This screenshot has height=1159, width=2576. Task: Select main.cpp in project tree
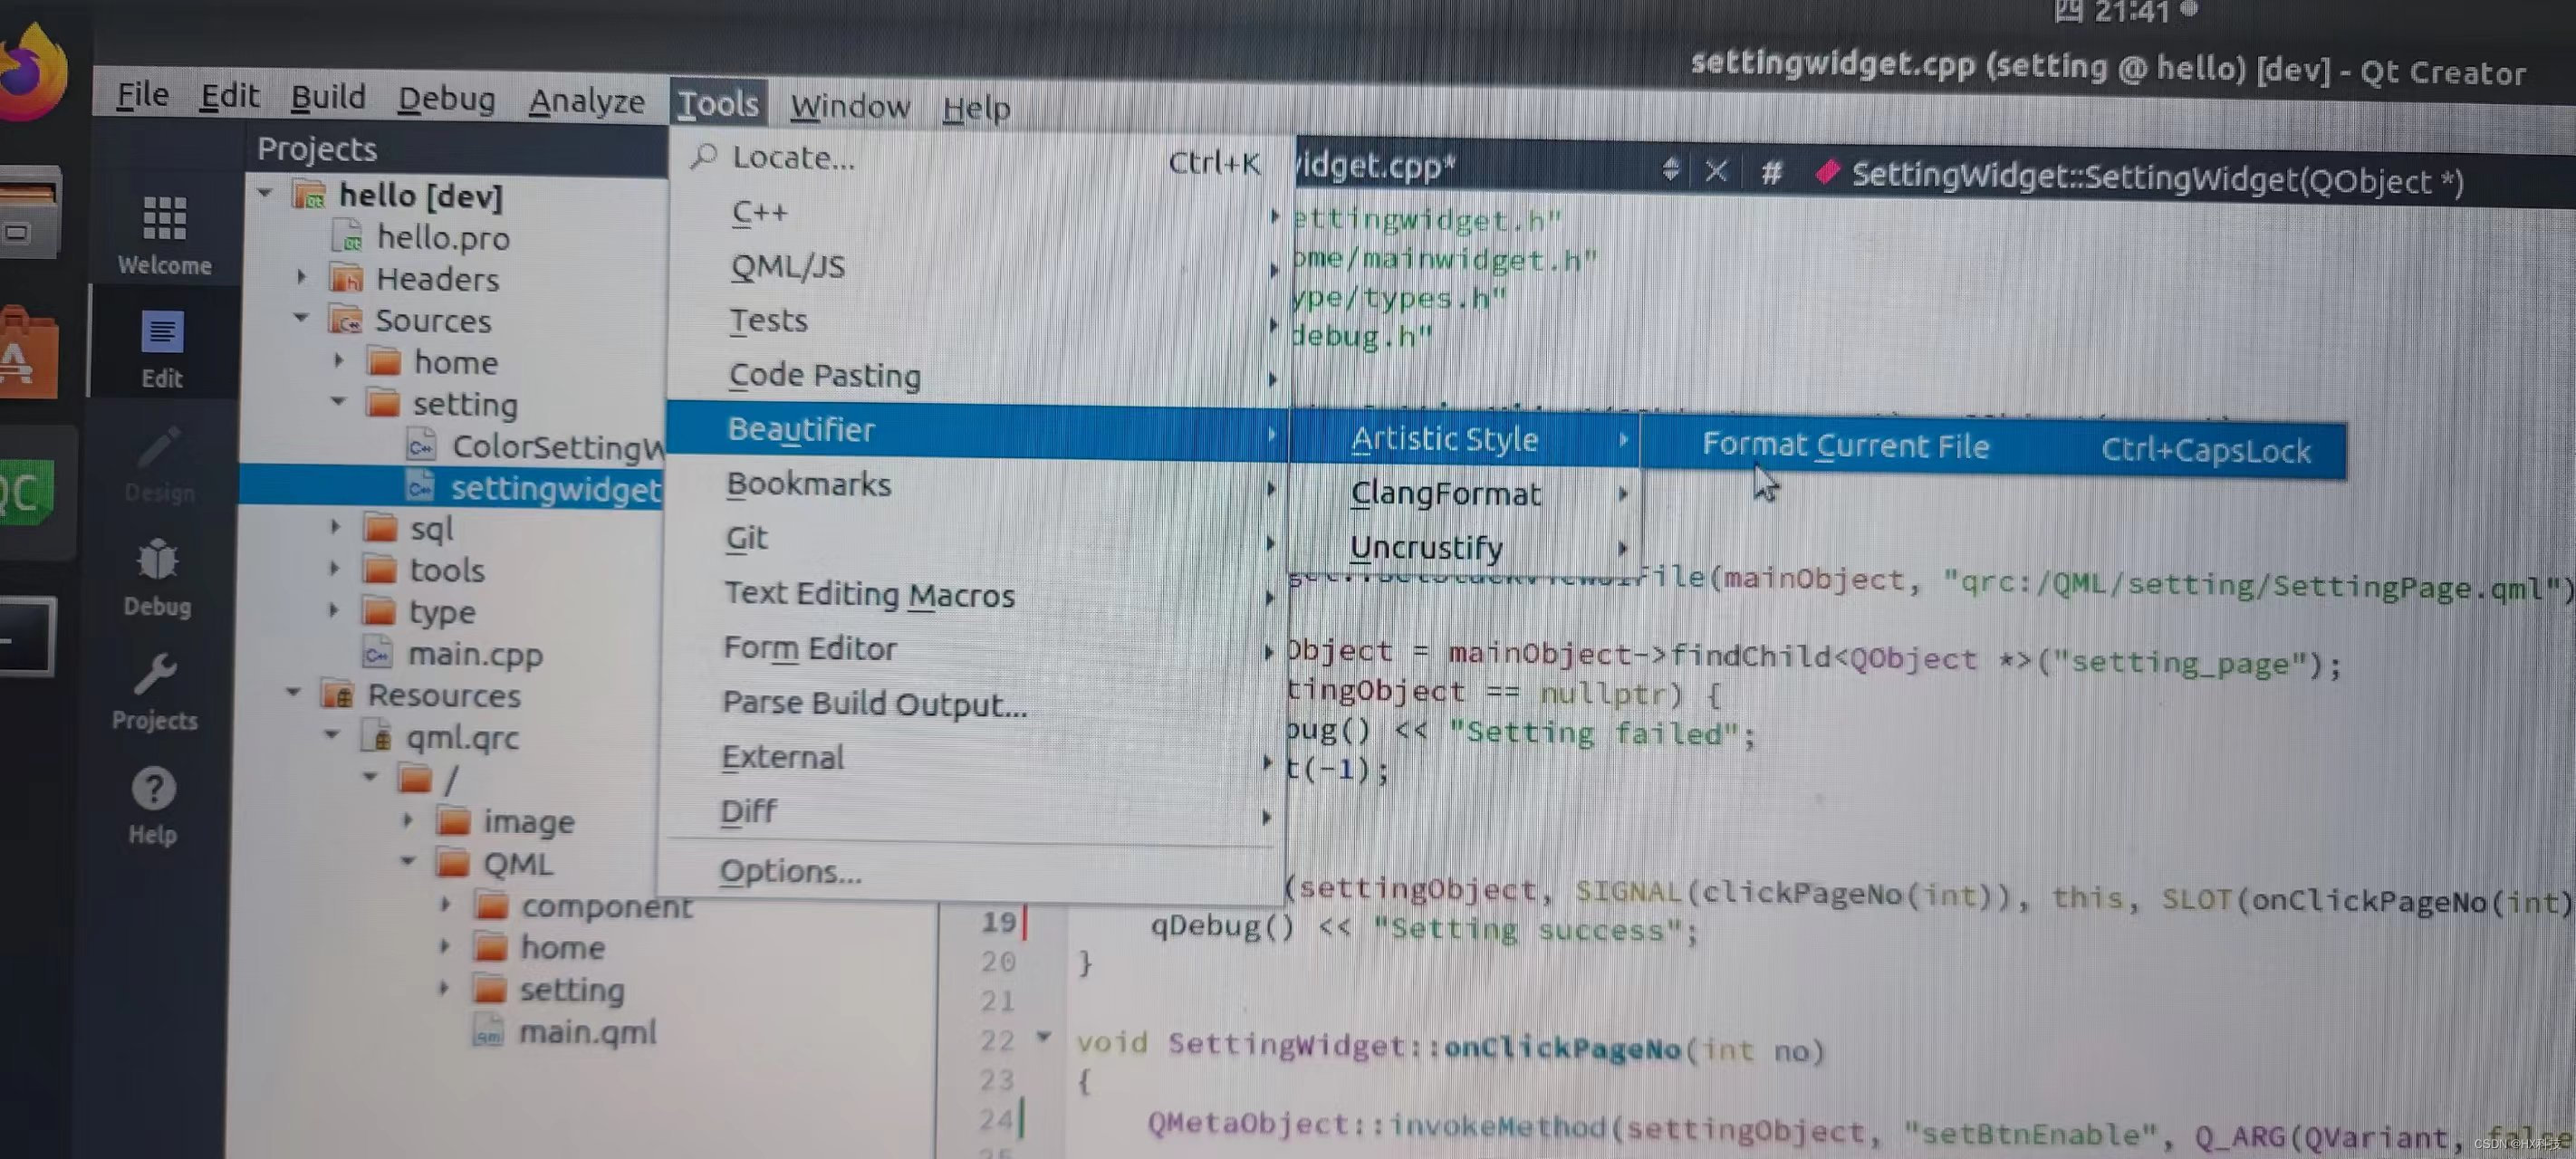click(474, 654)
